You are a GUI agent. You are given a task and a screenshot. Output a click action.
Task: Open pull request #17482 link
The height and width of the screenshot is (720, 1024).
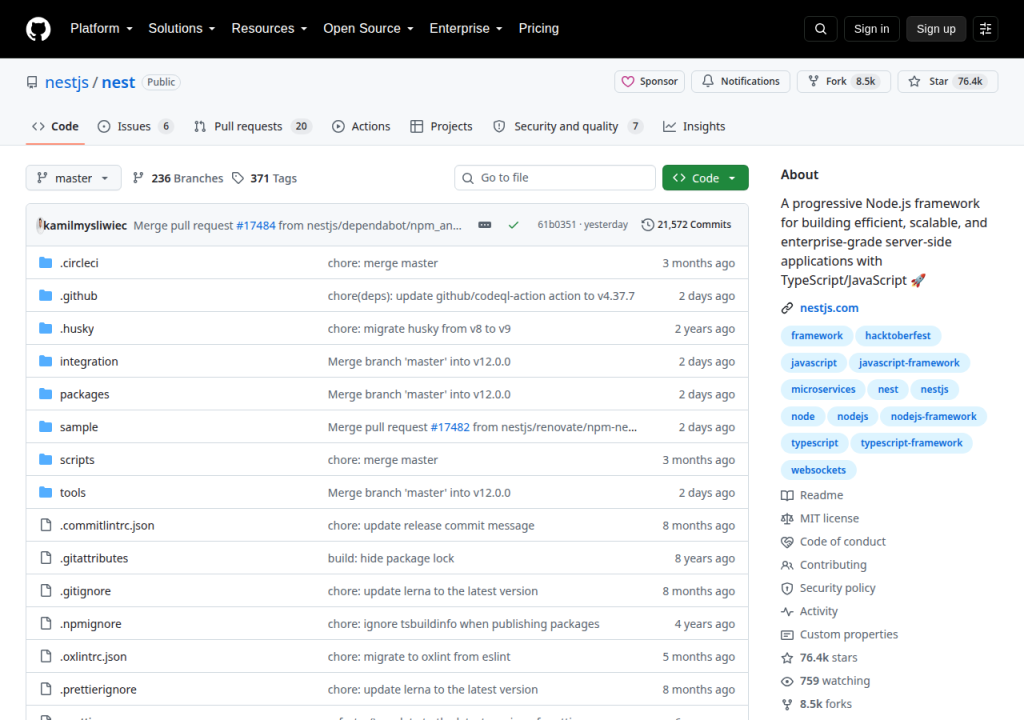point(450,427)
